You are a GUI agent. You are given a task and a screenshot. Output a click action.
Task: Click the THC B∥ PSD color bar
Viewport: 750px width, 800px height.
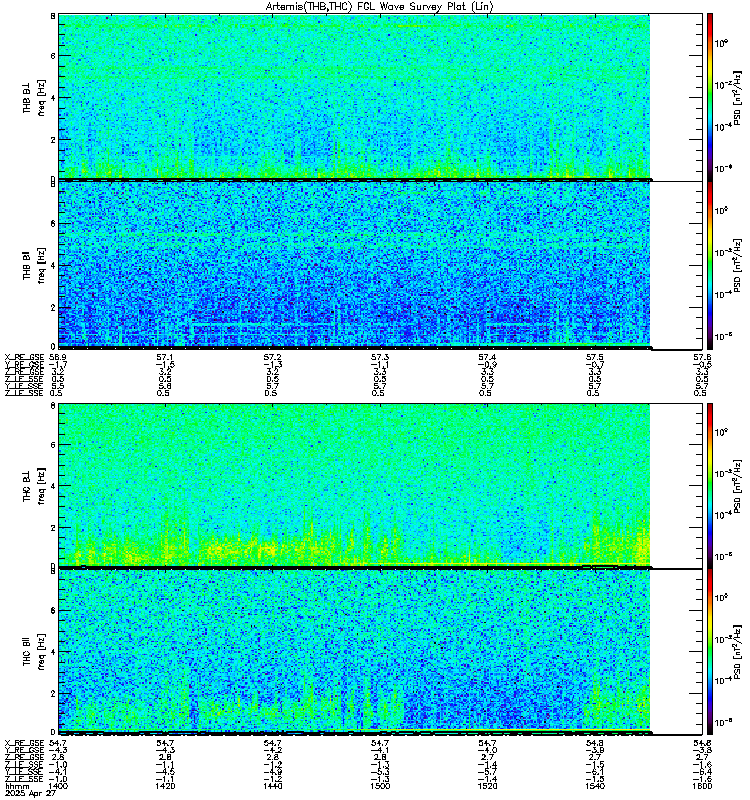coord(710,651)
